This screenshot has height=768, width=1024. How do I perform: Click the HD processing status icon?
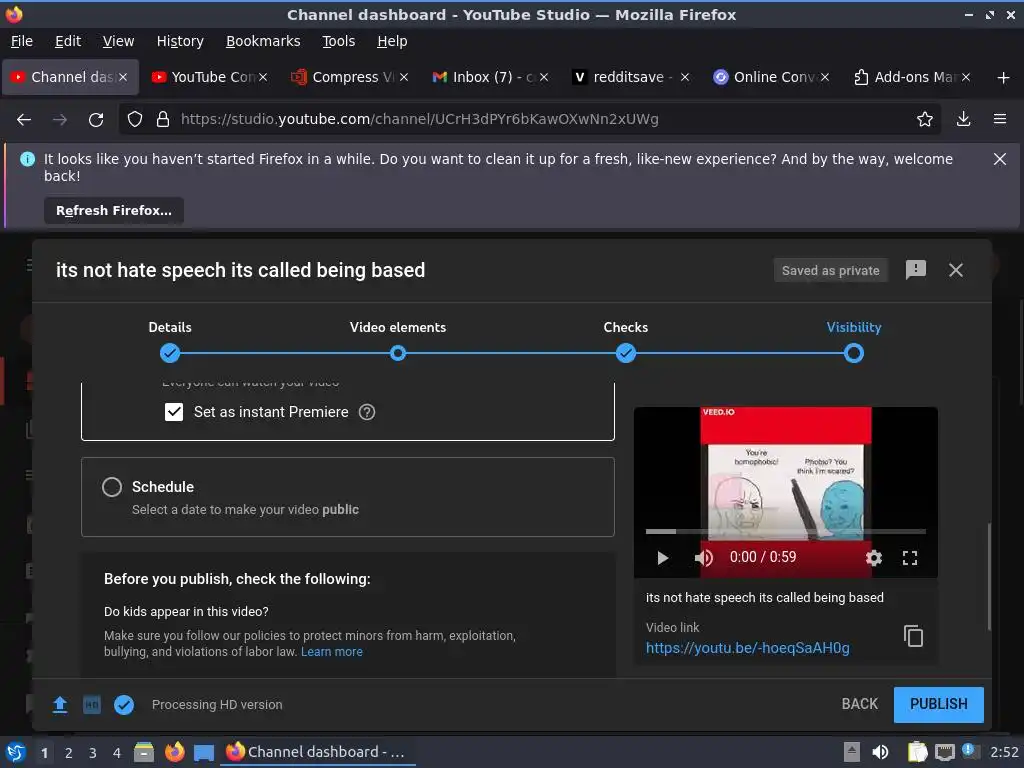[x=92, y=705]
